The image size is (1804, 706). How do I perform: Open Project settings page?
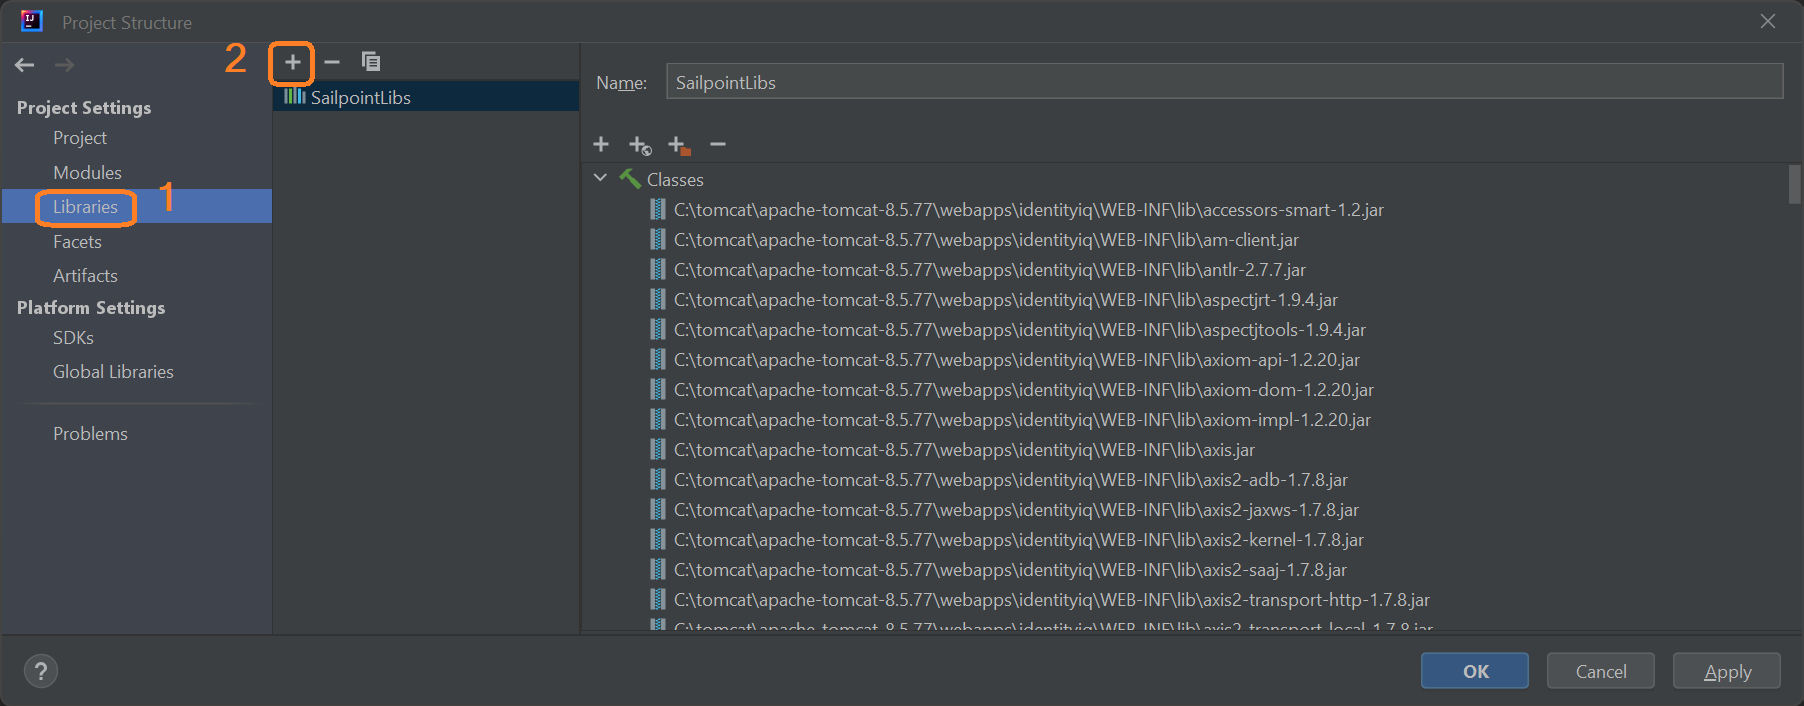[x=80, y=138]
